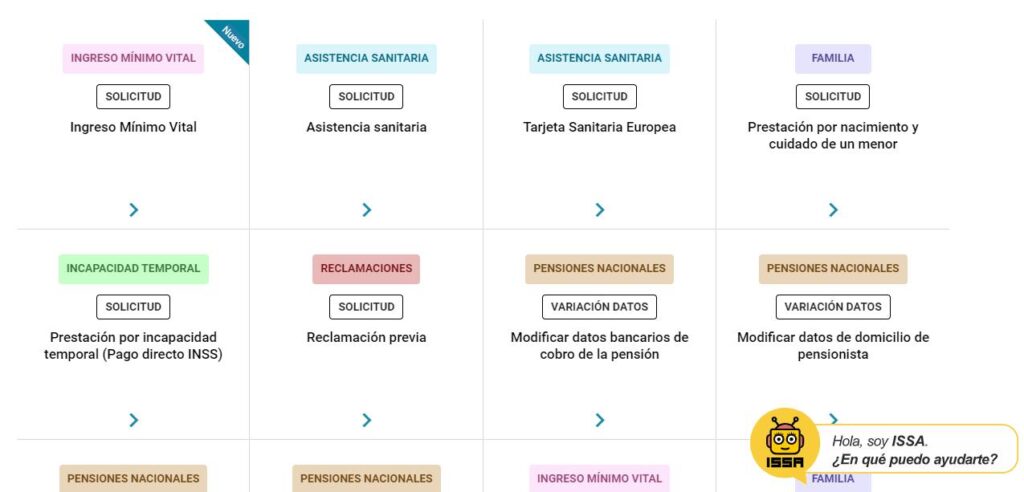Screen dimensions: 1024x492
Task: Click the ISSA robot chatbot icon
Action: [x=785, y=443]
